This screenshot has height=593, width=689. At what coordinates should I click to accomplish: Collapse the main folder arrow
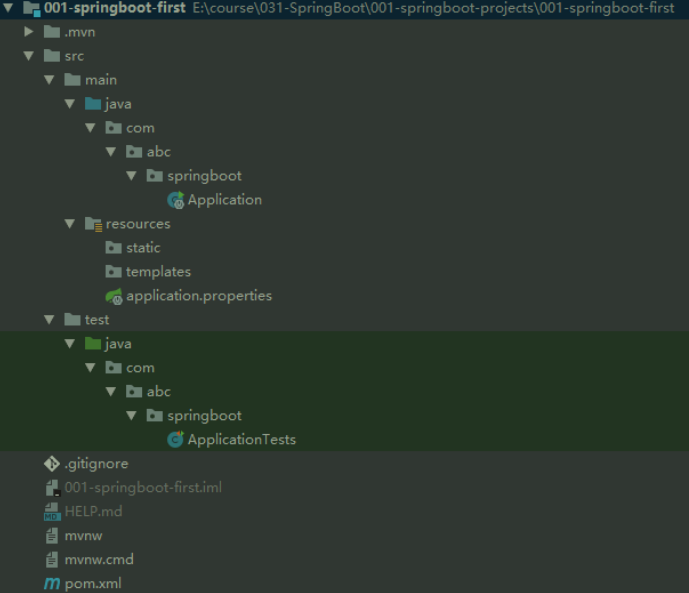(x=49, y=80)
